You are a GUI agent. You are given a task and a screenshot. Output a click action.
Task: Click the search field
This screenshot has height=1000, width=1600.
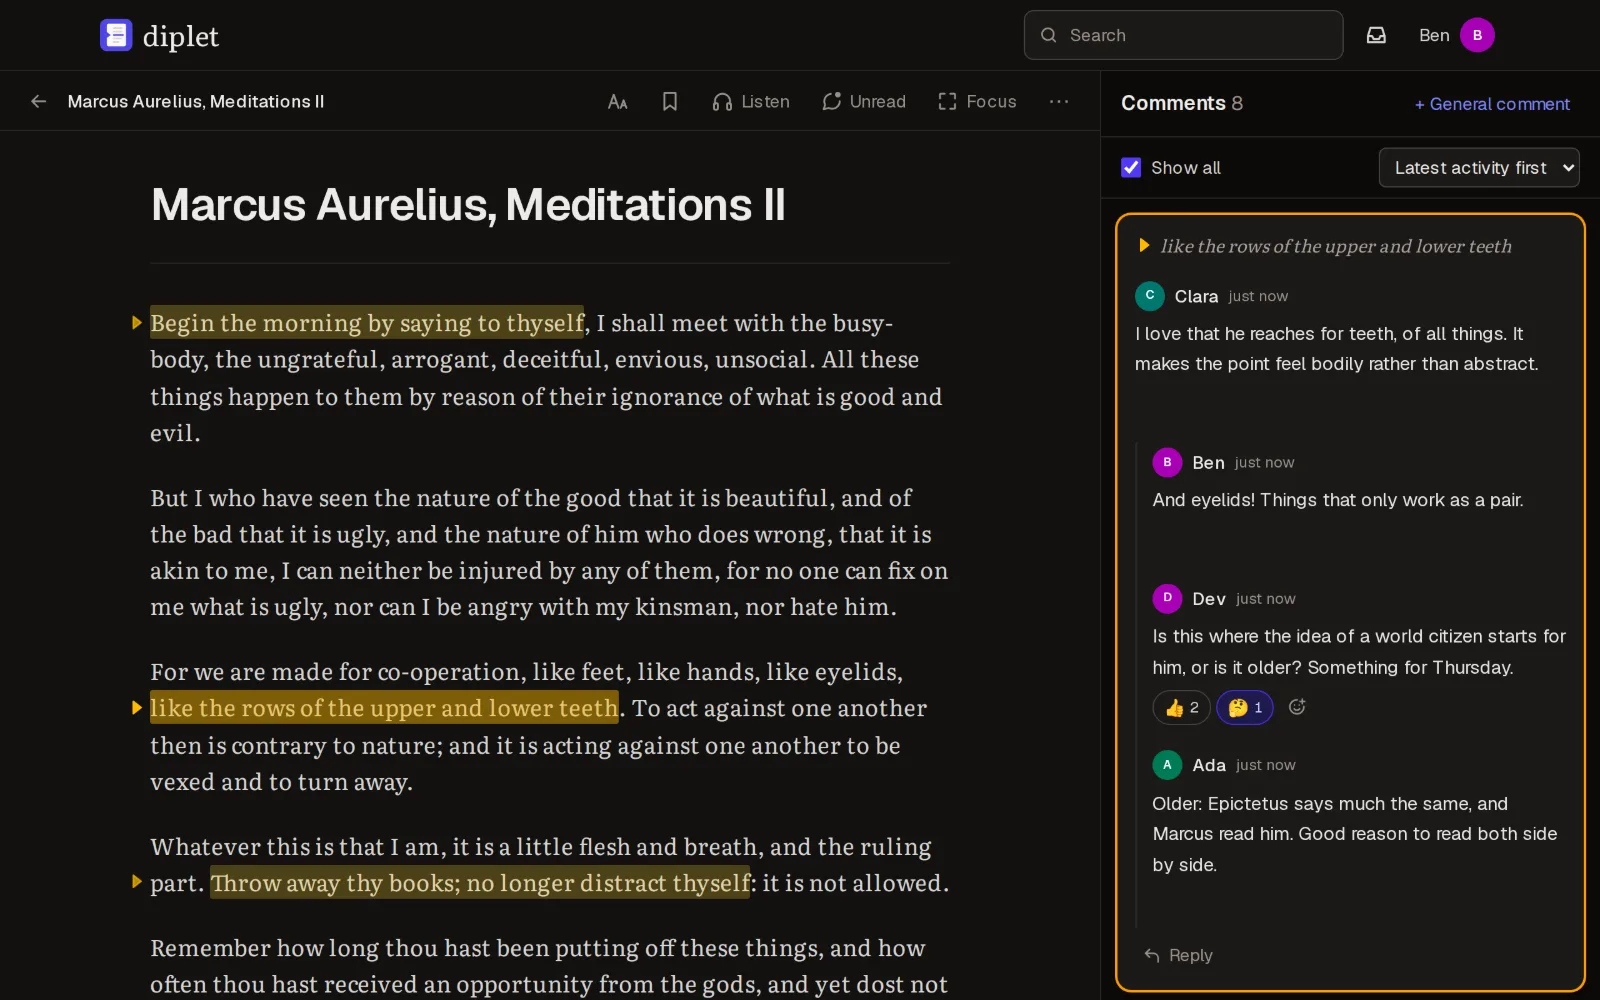point(1183,35)
